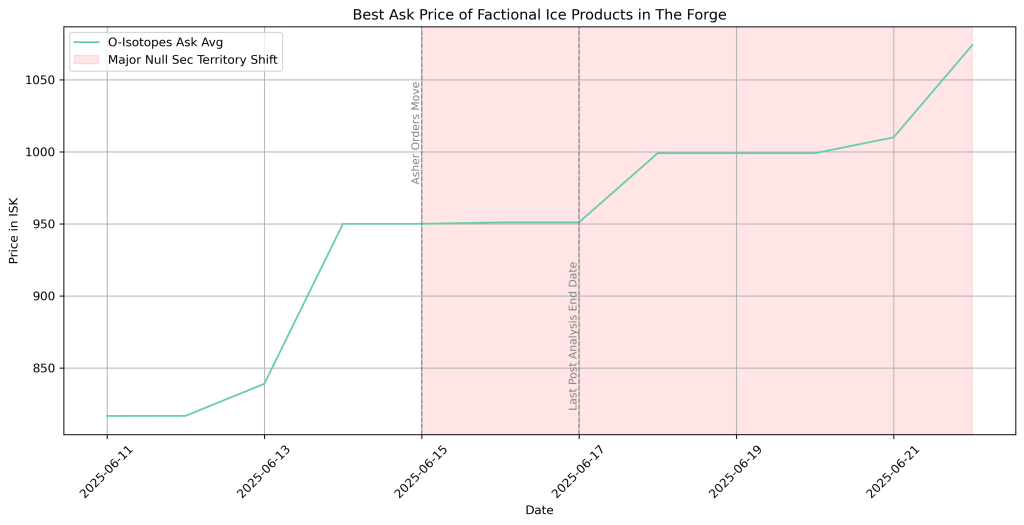Click the "Price in ISK" axis label

(x=13, y=231)
